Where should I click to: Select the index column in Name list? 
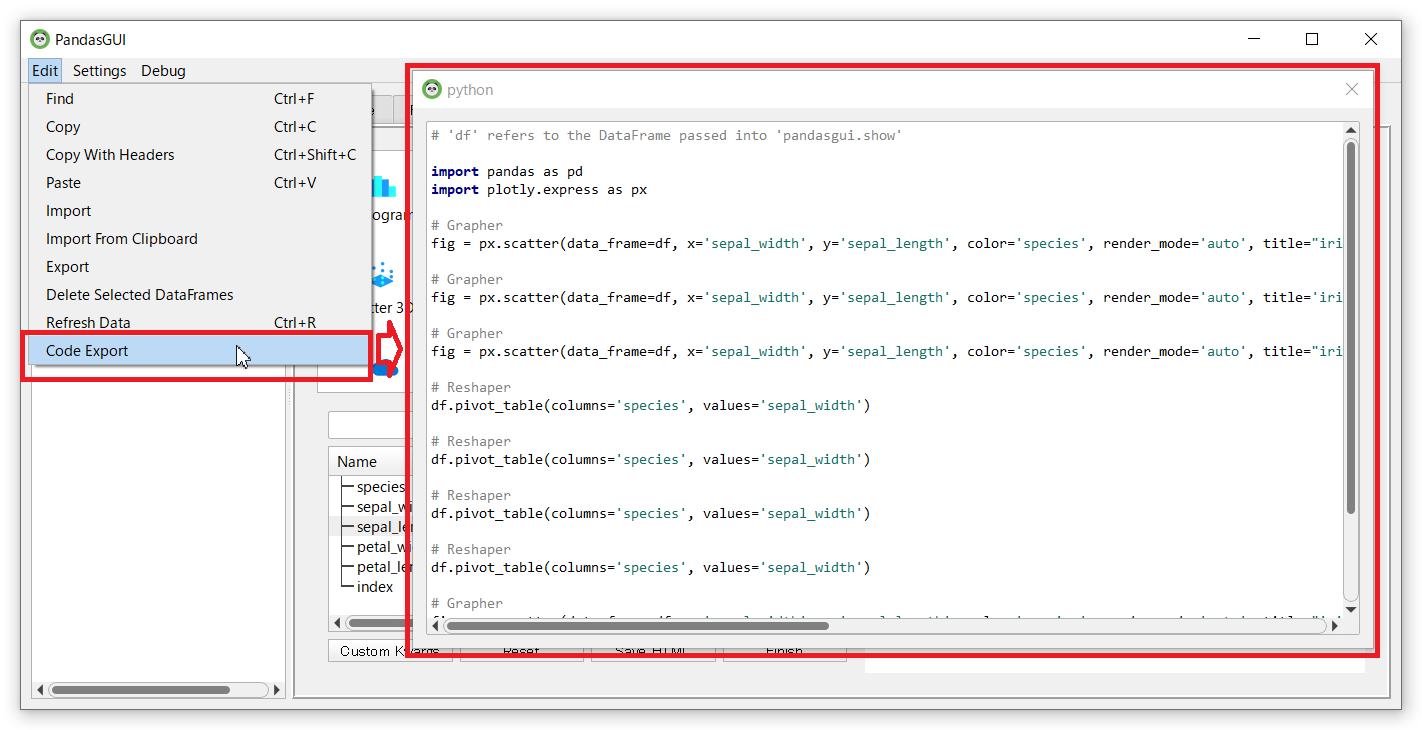tap(375, 587)
